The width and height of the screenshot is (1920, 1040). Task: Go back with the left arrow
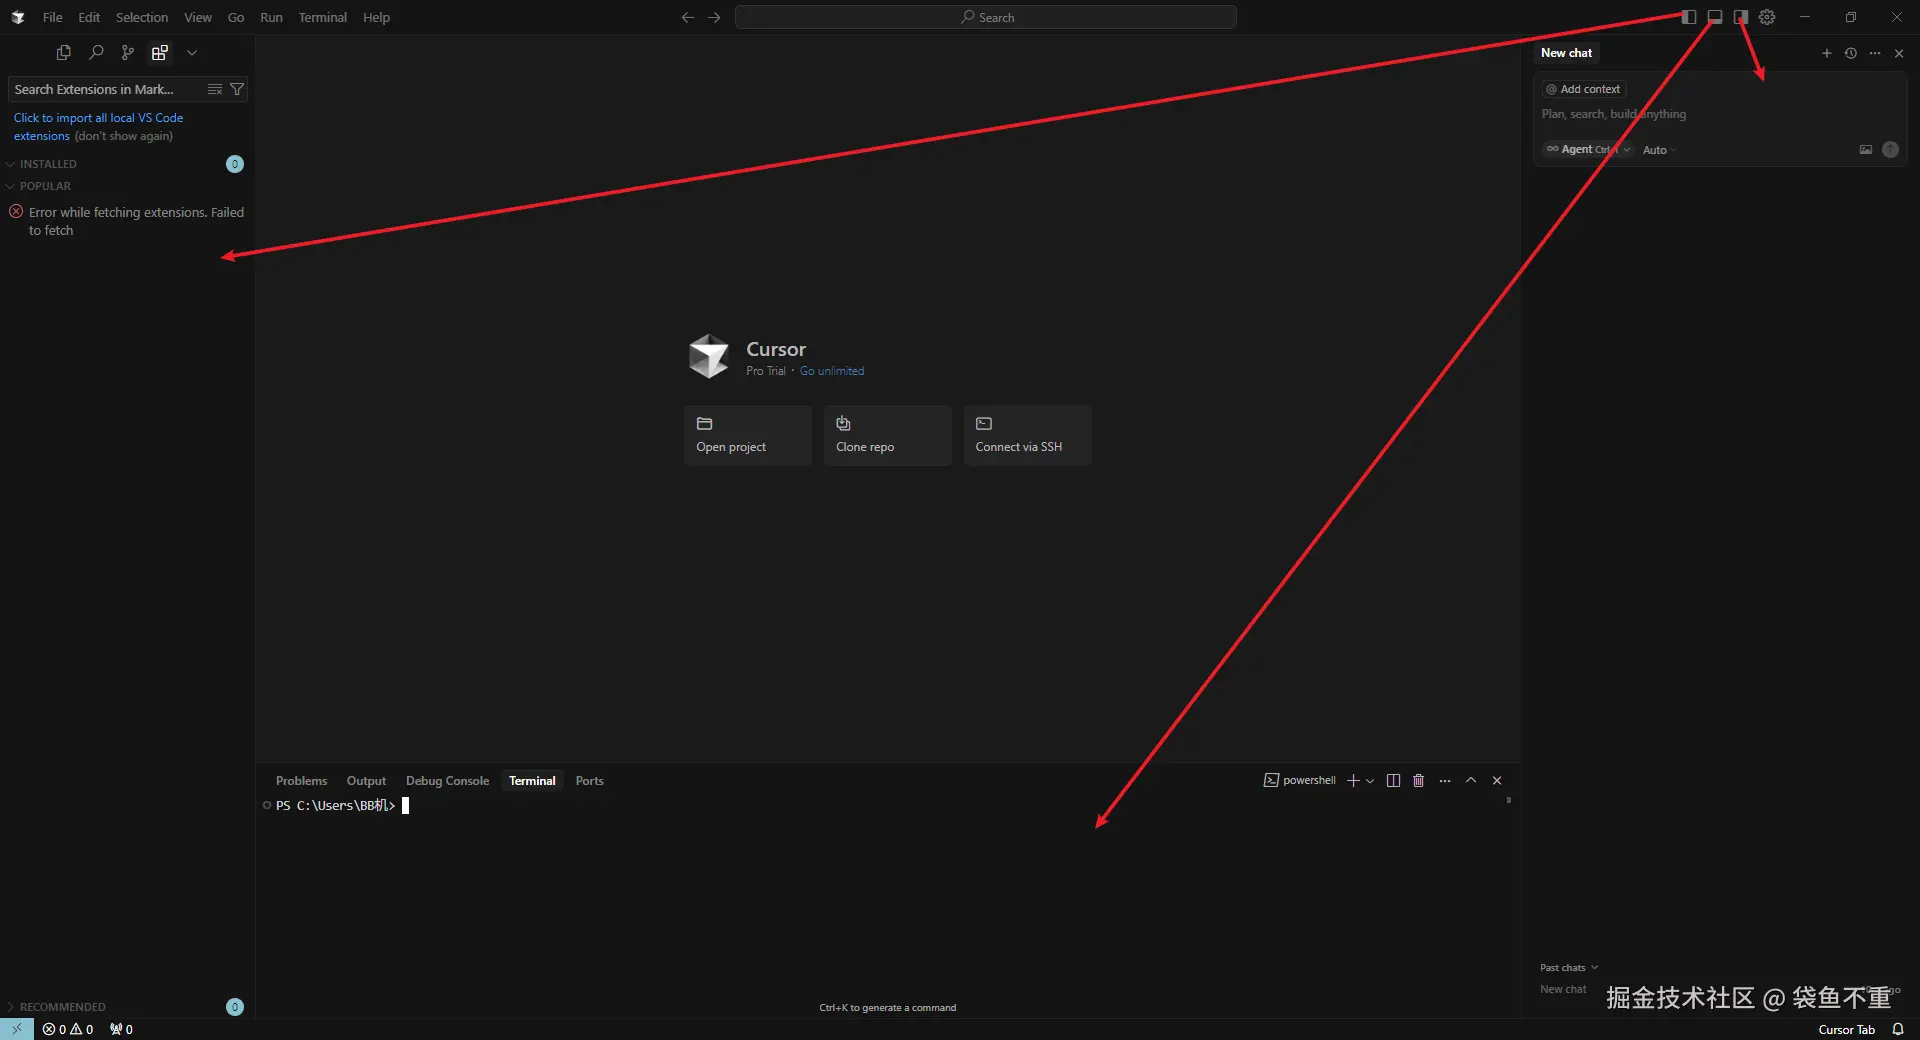click(x=687, y=17)
